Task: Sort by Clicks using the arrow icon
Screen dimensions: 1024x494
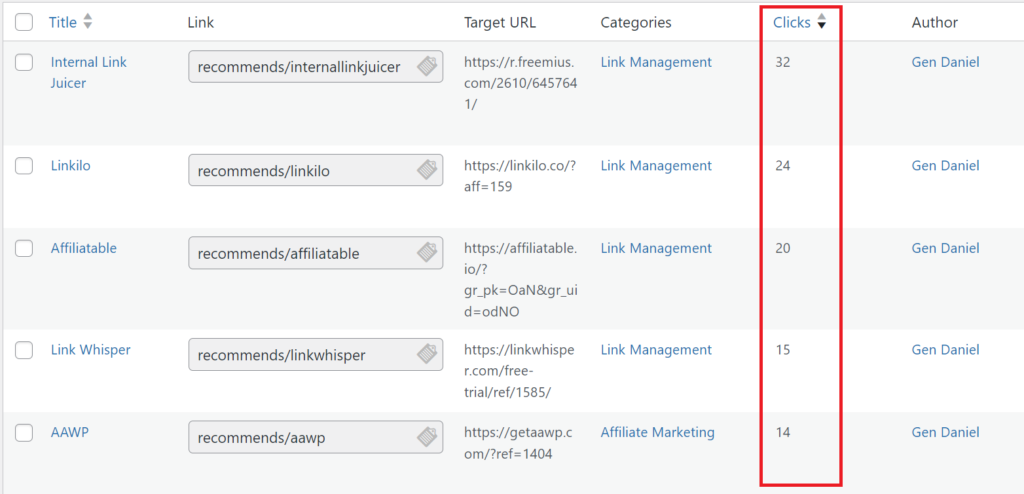Action: [x=822, y=22]
